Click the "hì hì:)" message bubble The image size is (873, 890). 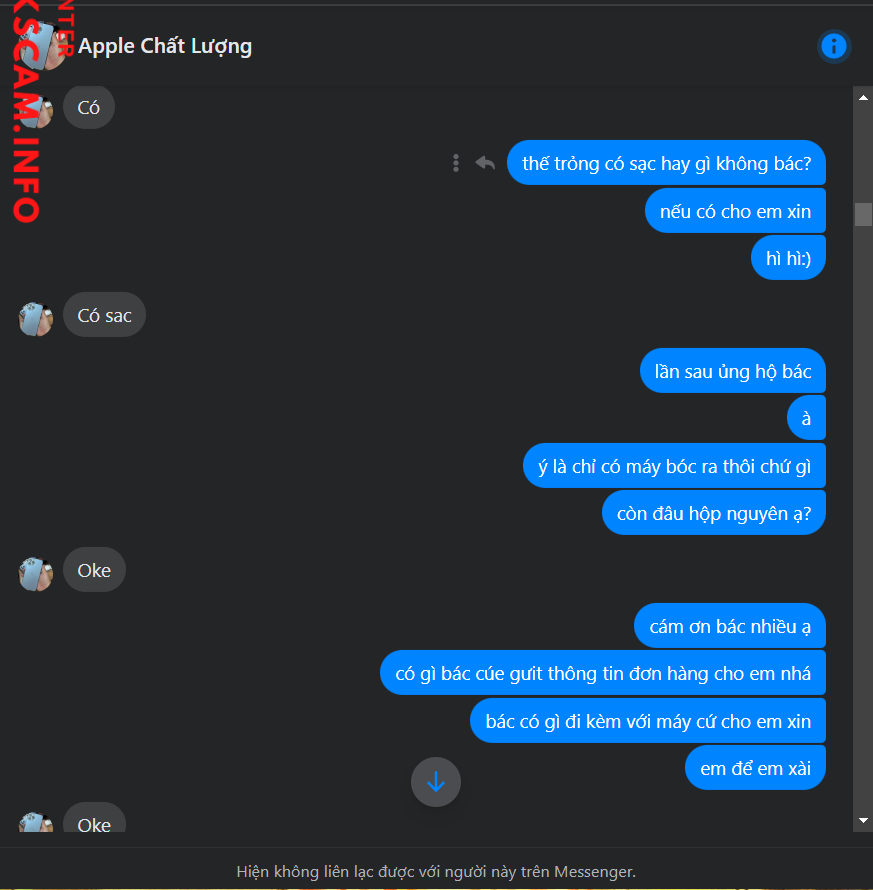coord(788,258)
